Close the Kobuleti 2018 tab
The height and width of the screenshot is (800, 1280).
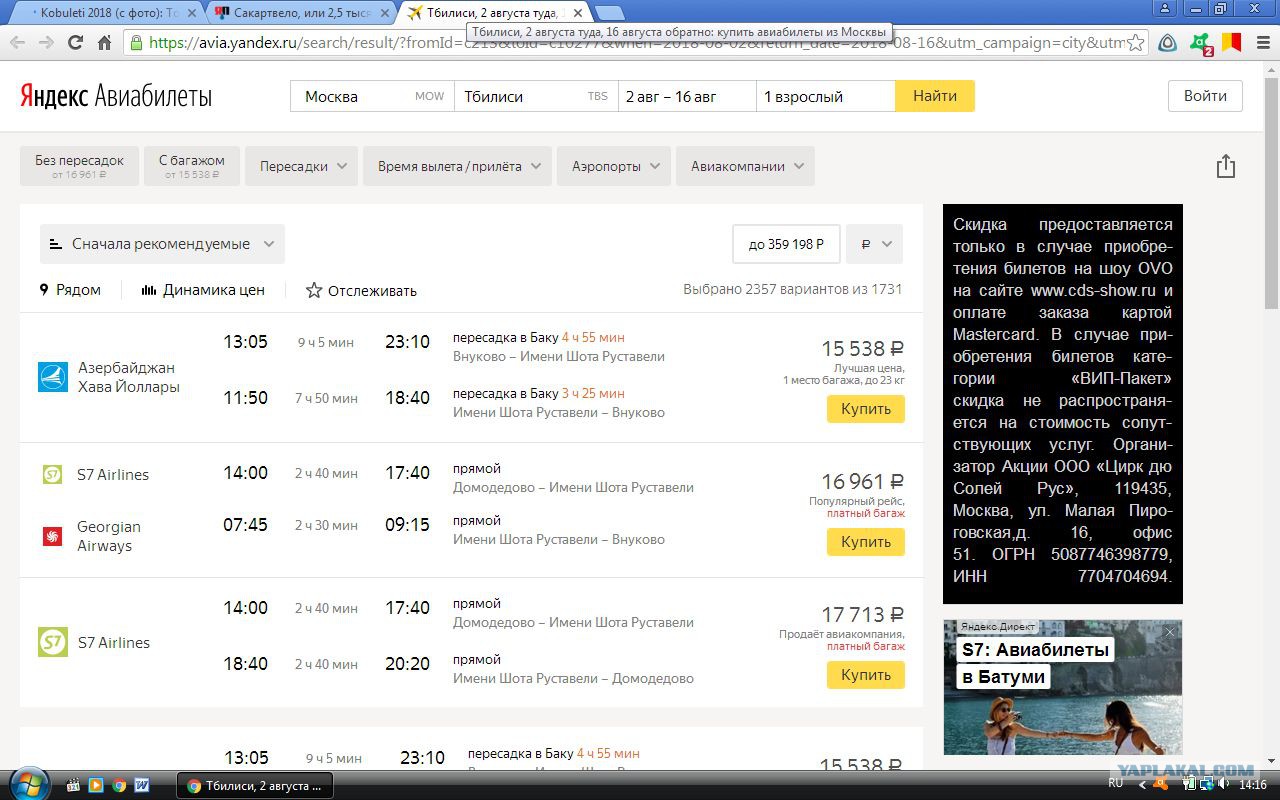click(191, 13)
